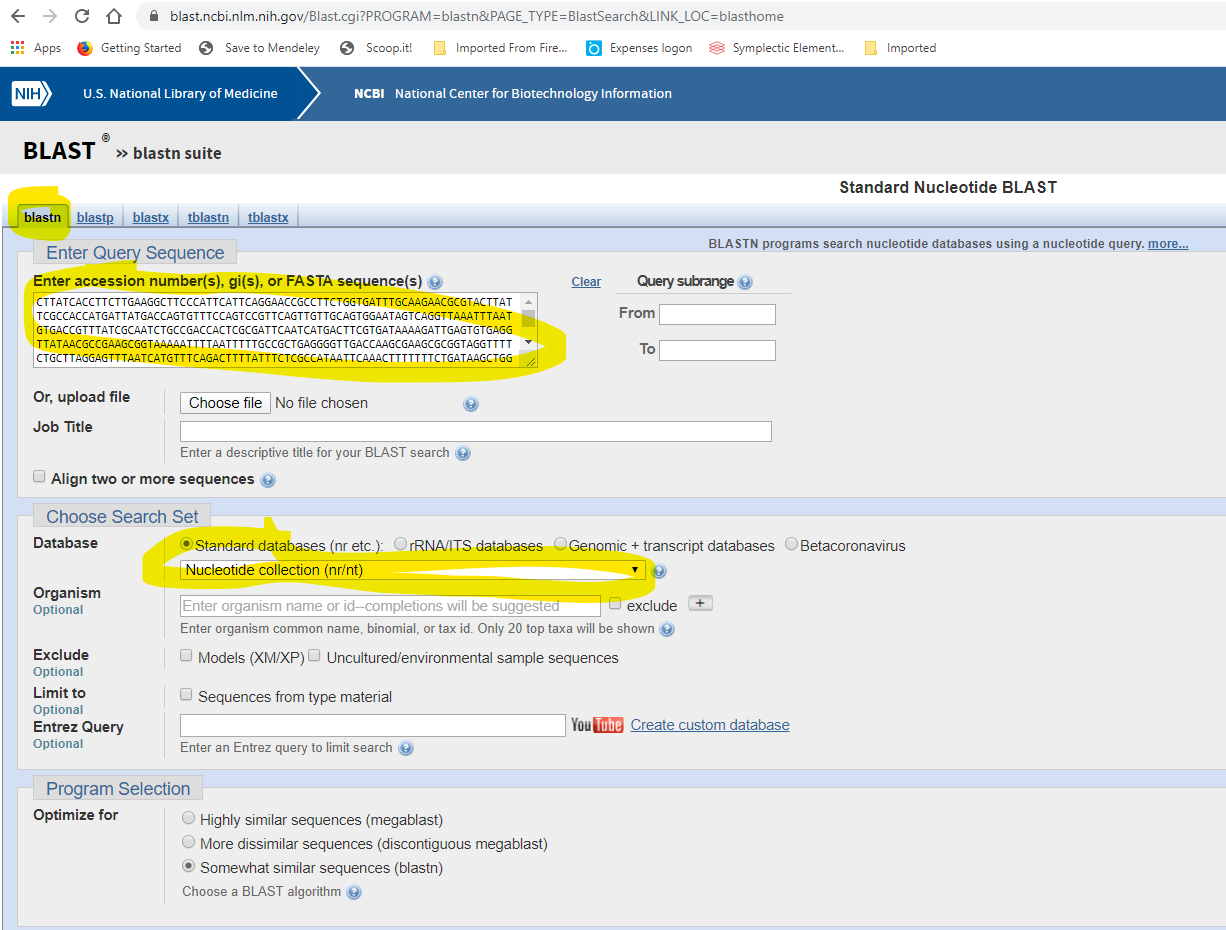Viewport: 1226px width, 930px height.
Task: Open the YouTube icon beside Entrez Query
Action: (x=597, y=725)
